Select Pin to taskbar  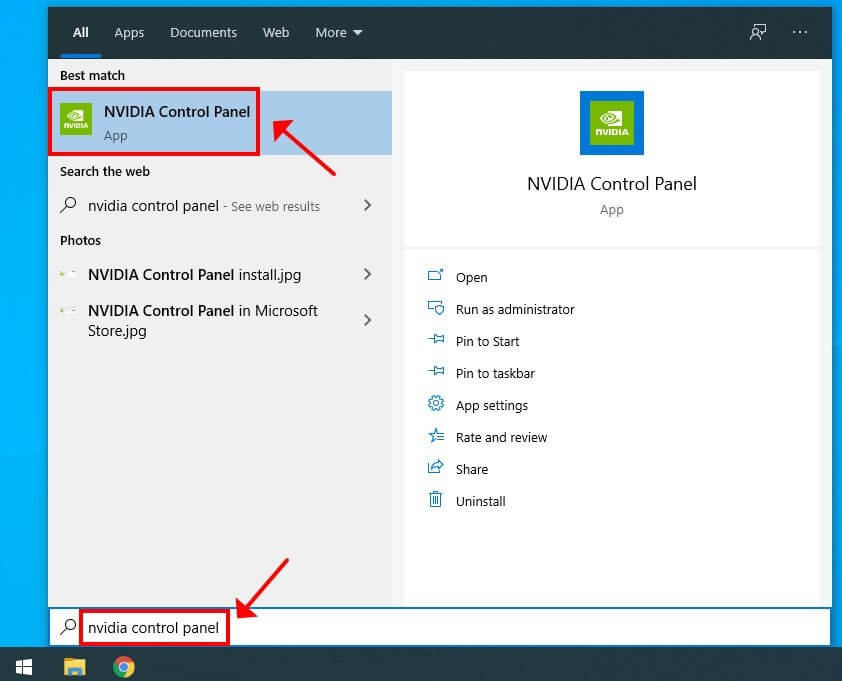pos(495,373)
